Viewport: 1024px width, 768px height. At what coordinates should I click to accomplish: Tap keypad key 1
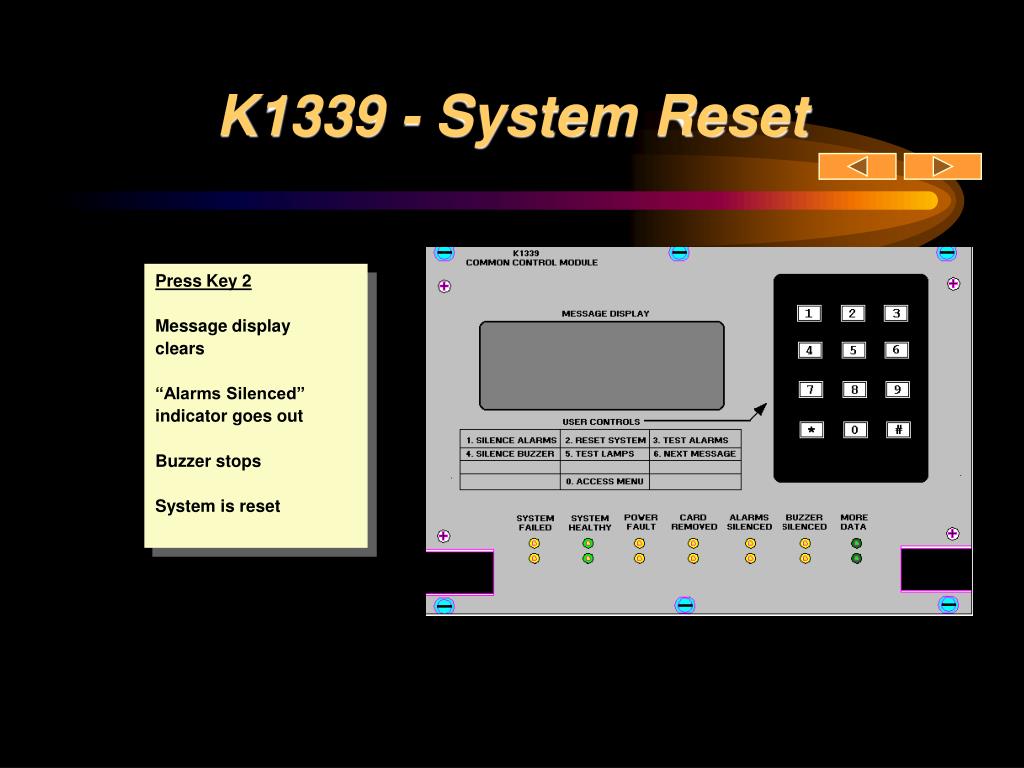tap(808, 313)
